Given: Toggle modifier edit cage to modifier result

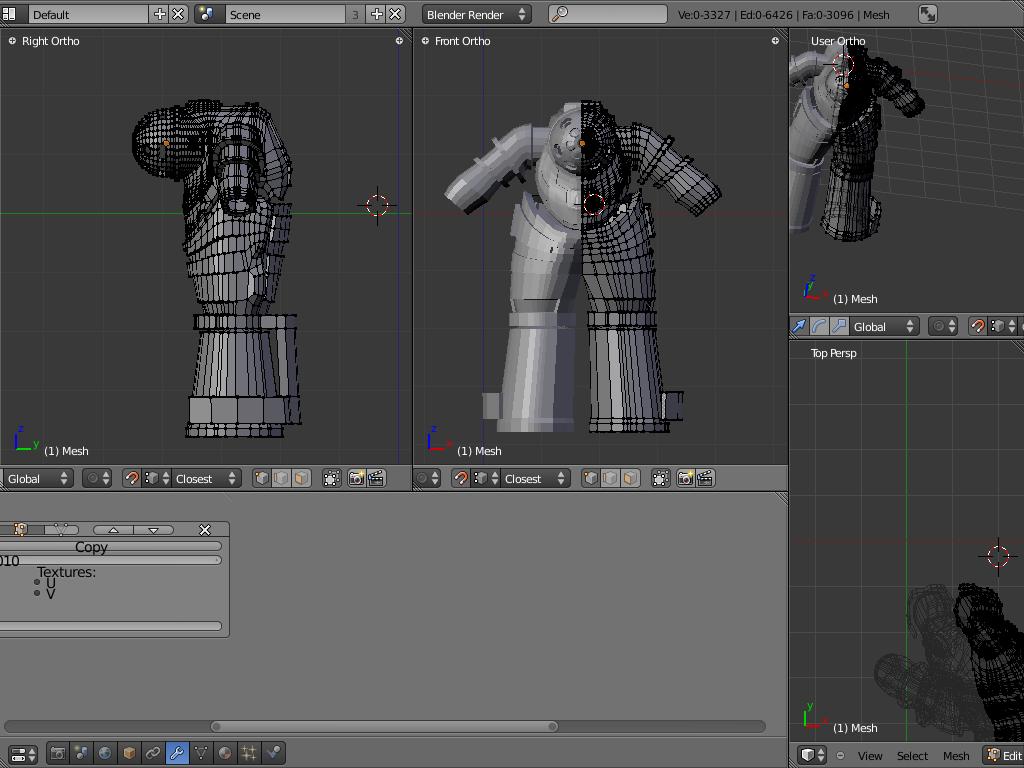Looking at the screenshot, I should point(61,530).
